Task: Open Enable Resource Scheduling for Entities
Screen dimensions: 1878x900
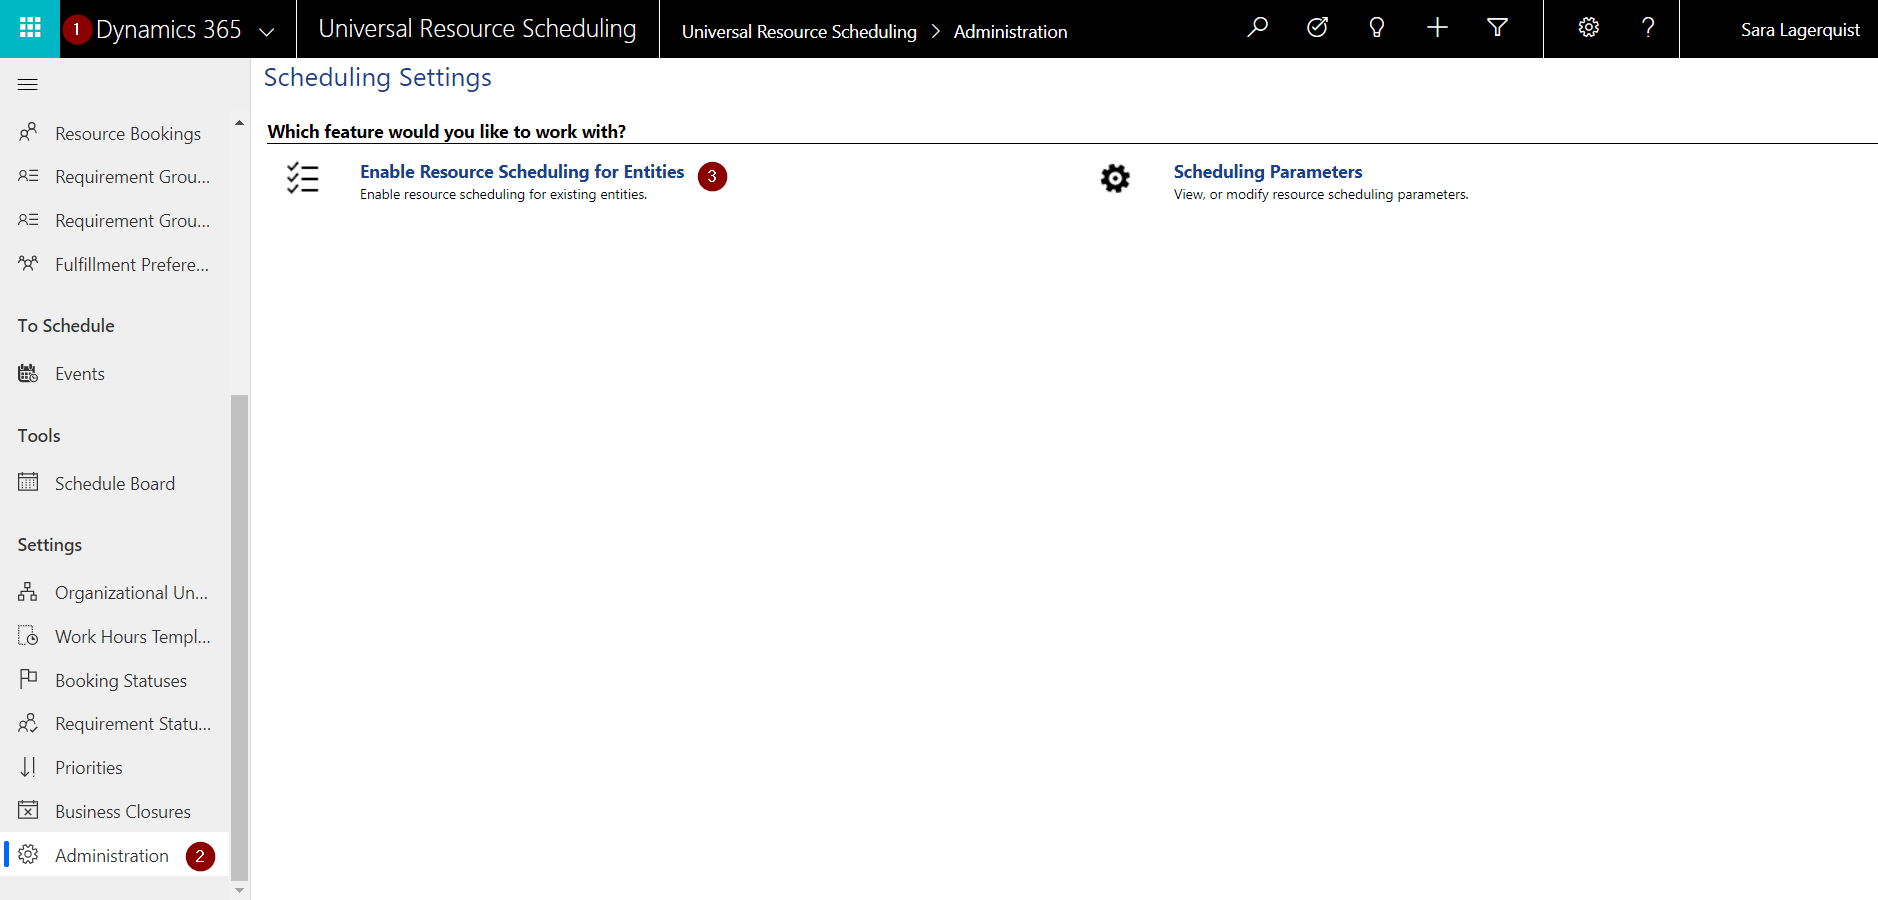Action: click(x=521, y=172)
